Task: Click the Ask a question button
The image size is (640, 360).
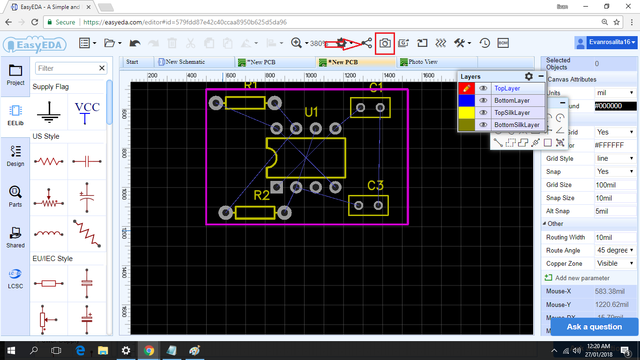Action: (x=594, y=327)
